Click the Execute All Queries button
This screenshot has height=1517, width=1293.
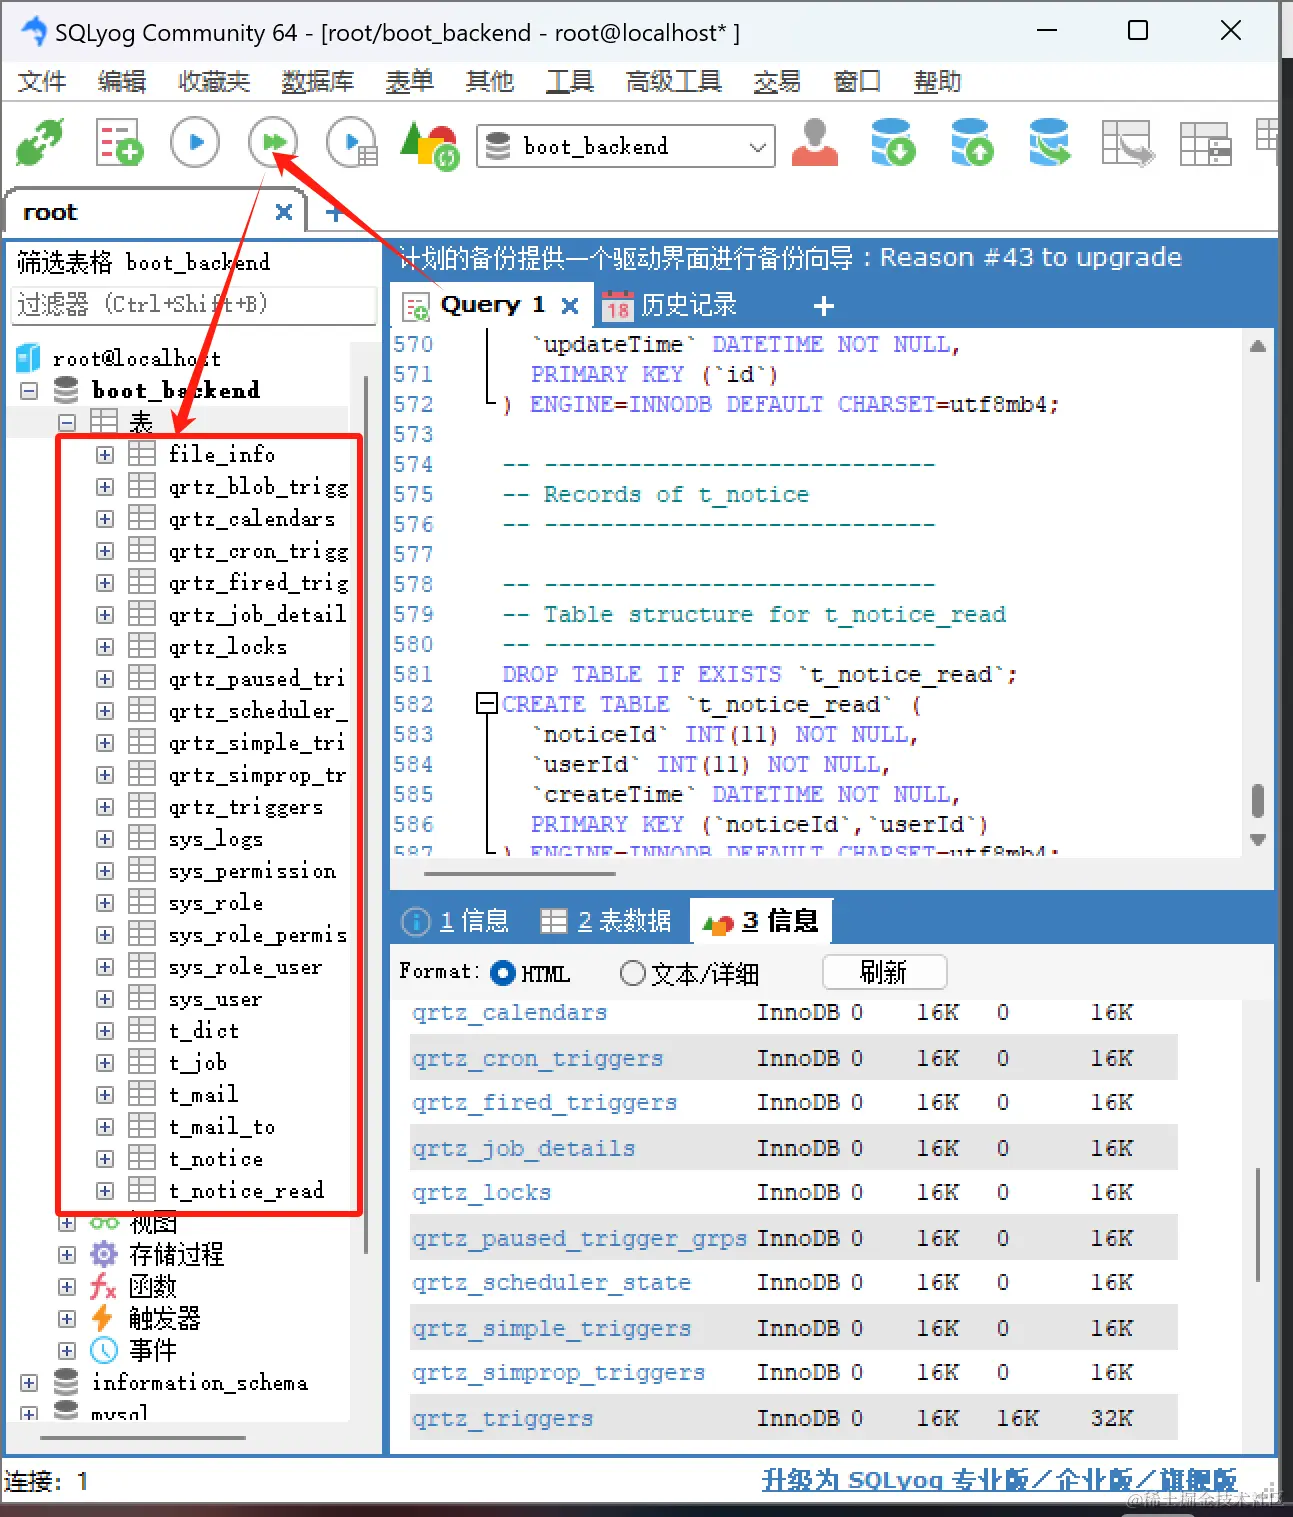273,143
